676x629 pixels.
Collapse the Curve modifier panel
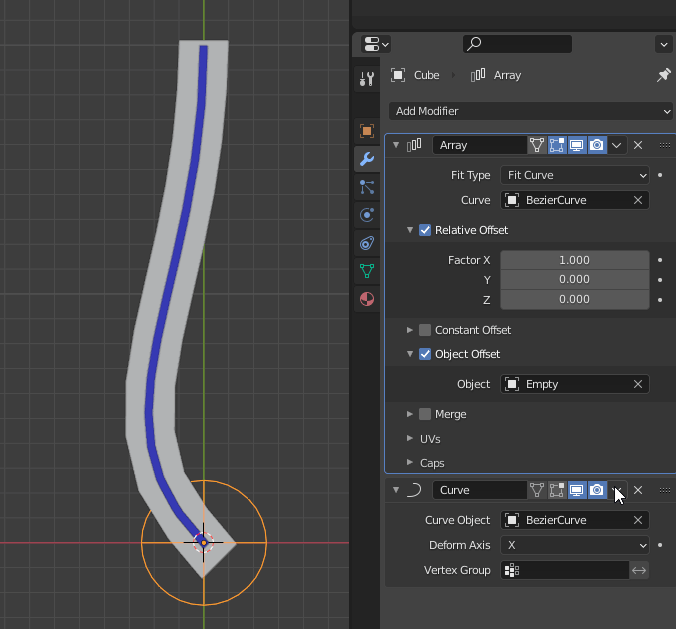click(x=396, y=490)
